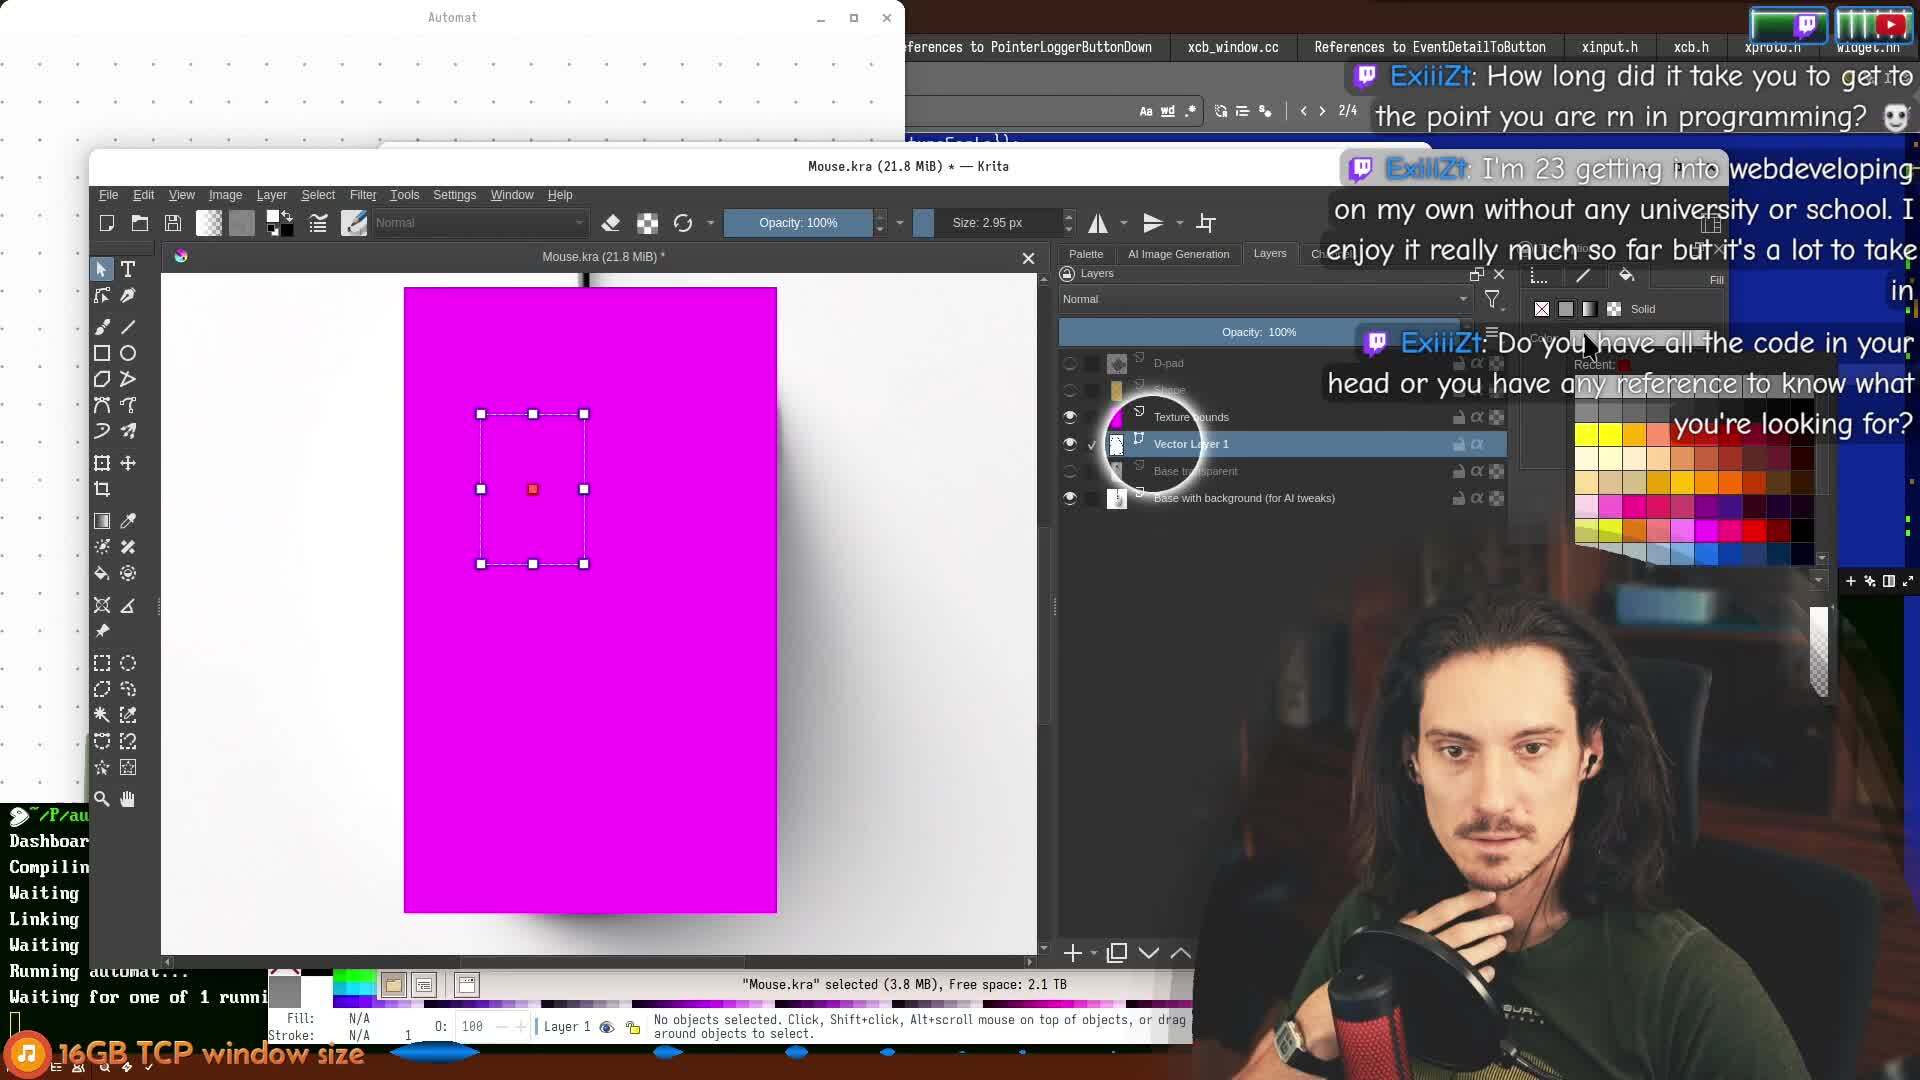Image resolution: width=1920 pixels, height=1080 pixels.
Task: Pick the yellow swatch in palette
Action: [1586, 435]
